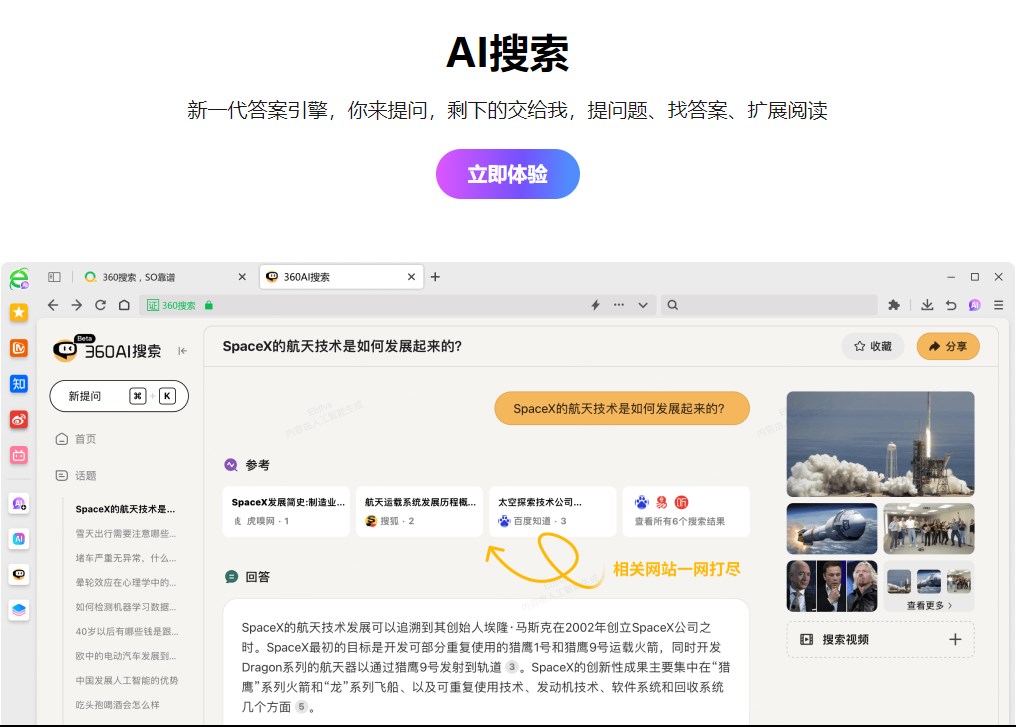1016x727 pixels.
Task: Click the orange 分享 share button
Action: [x=947, y=346]
